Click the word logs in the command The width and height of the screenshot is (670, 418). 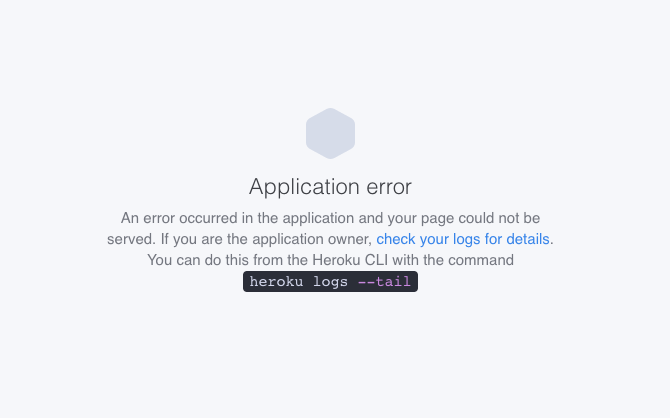pyautogui.click(x=330, y=282)
